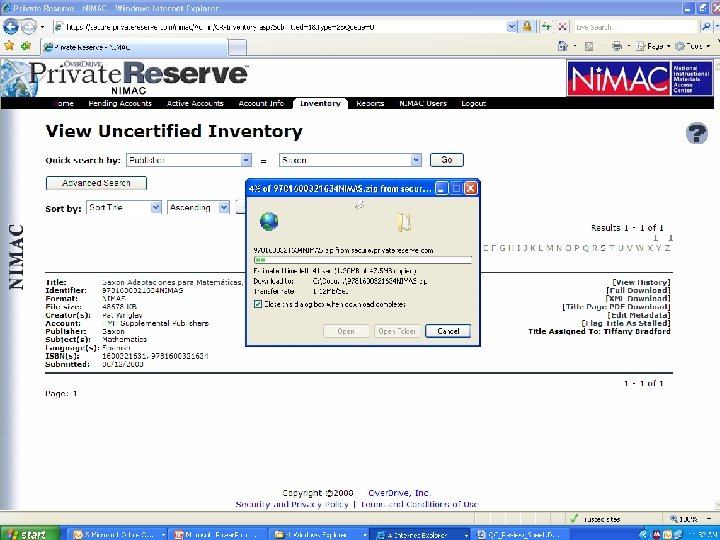Click the View History link

tap(641, 282)
